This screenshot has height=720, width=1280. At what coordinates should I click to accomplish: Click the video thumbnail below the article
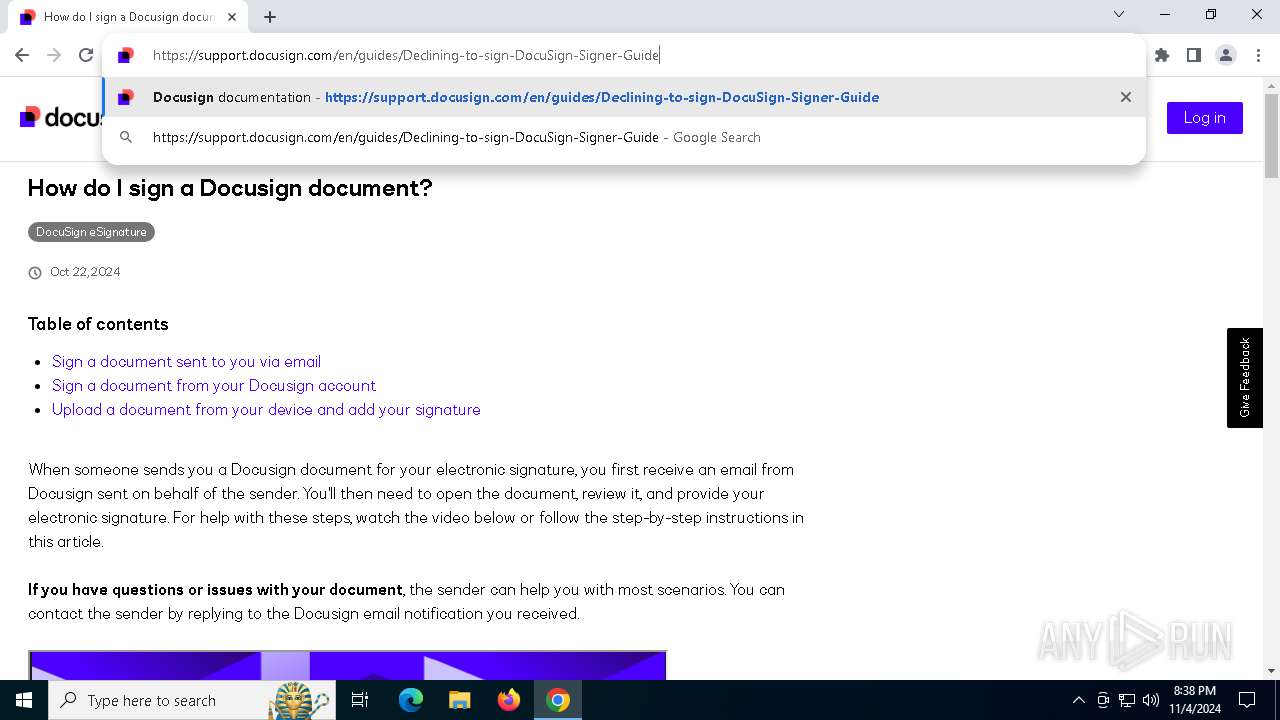[347, 665]
